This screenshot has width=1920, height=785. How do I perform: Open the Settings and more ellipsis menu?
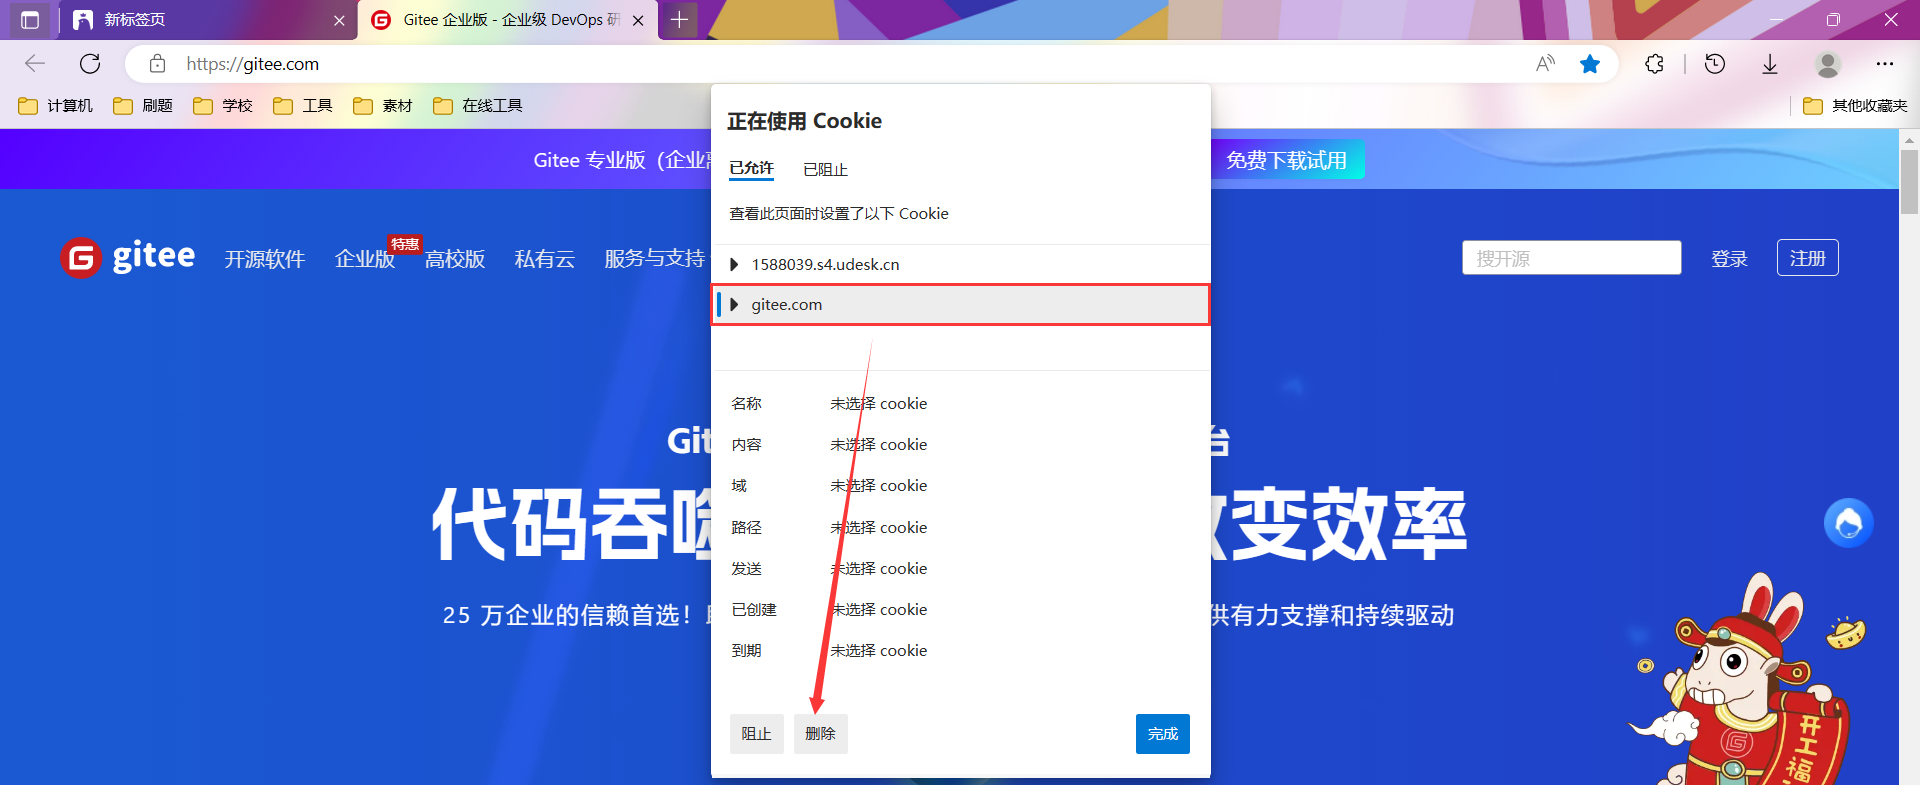(1885, 64)
